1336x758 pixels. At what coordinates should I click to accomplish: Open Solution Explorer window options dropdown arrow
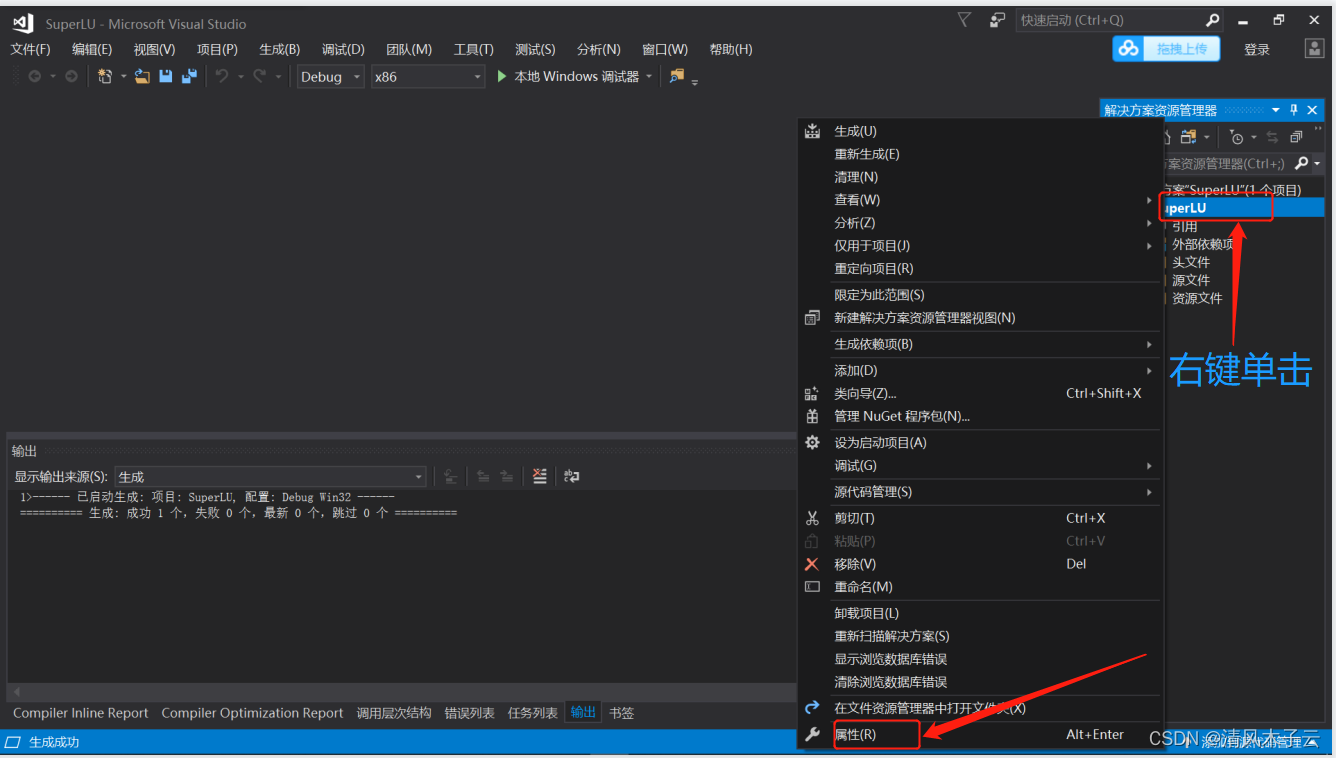click(1276, 110)
